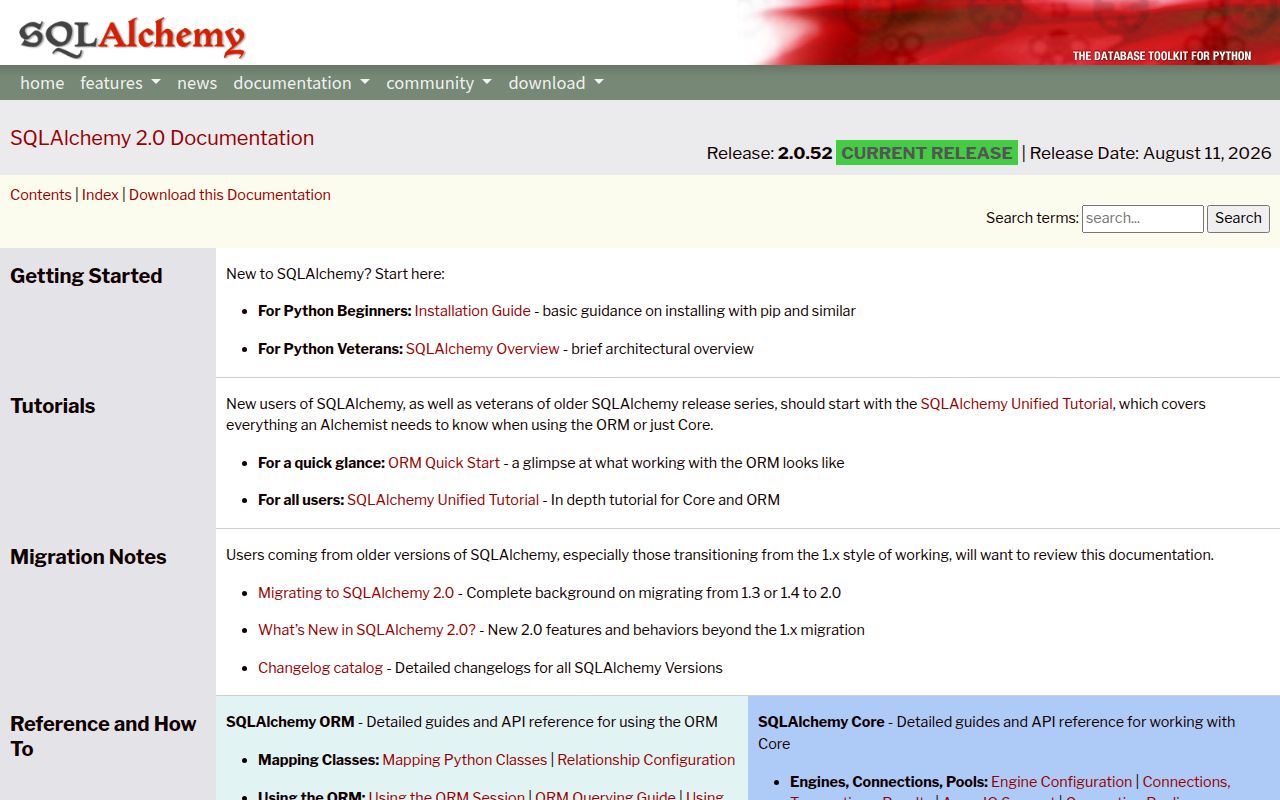This screenshot has height=800, width=1280.
Task: Expand the documentation dropdown menu
Action: (301, 83)
